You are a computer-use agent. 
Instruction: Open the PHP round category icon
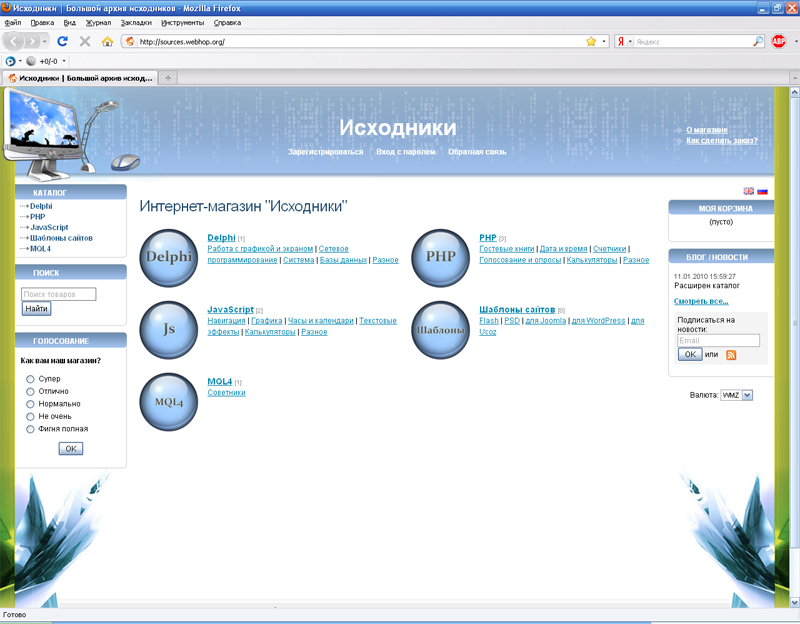point(441,257)
